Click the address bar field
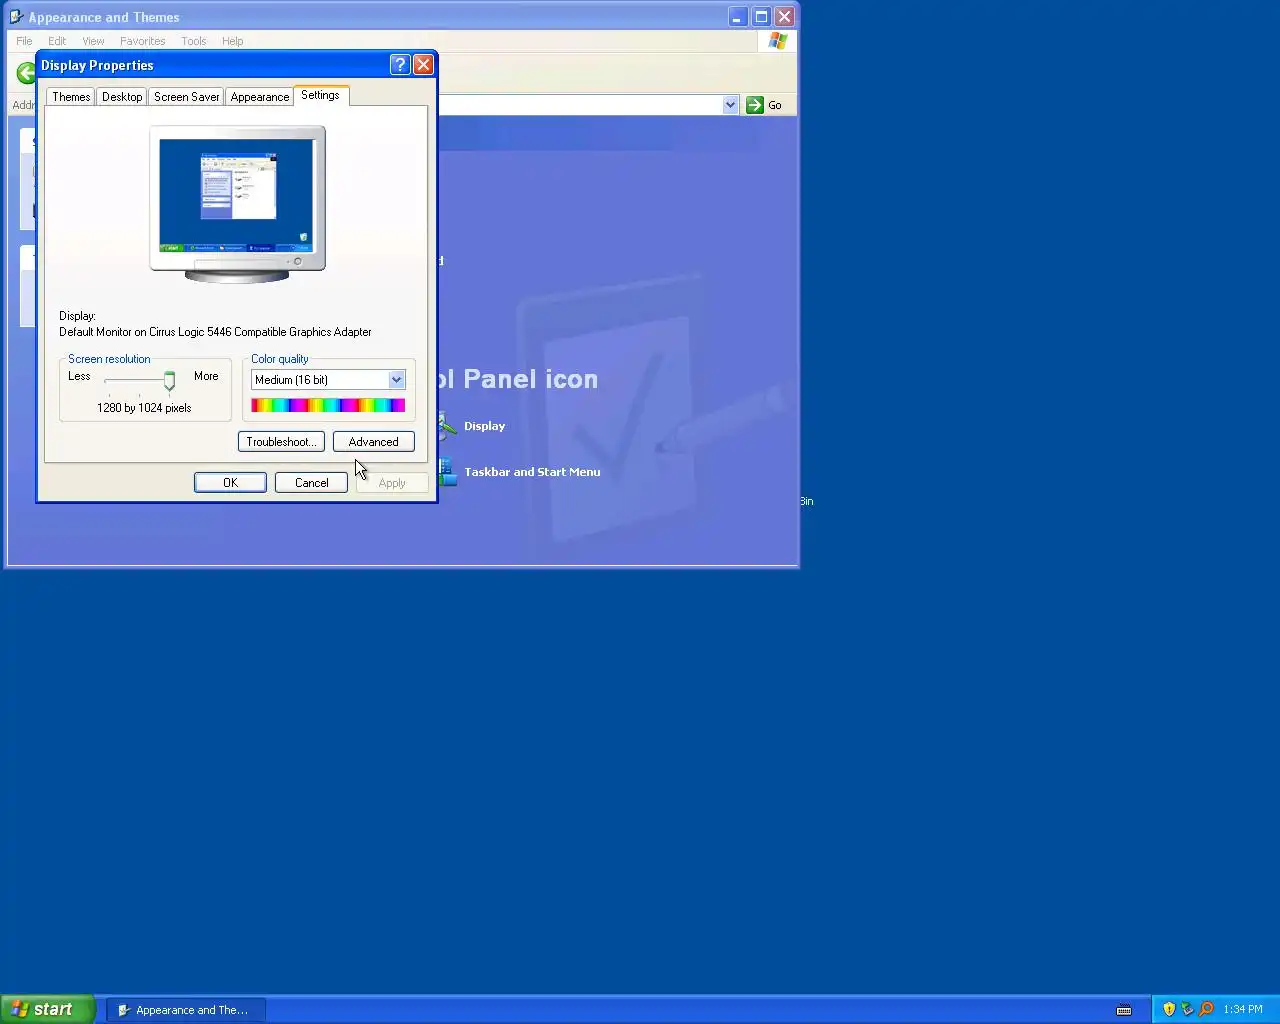 [x=579, y=105]
